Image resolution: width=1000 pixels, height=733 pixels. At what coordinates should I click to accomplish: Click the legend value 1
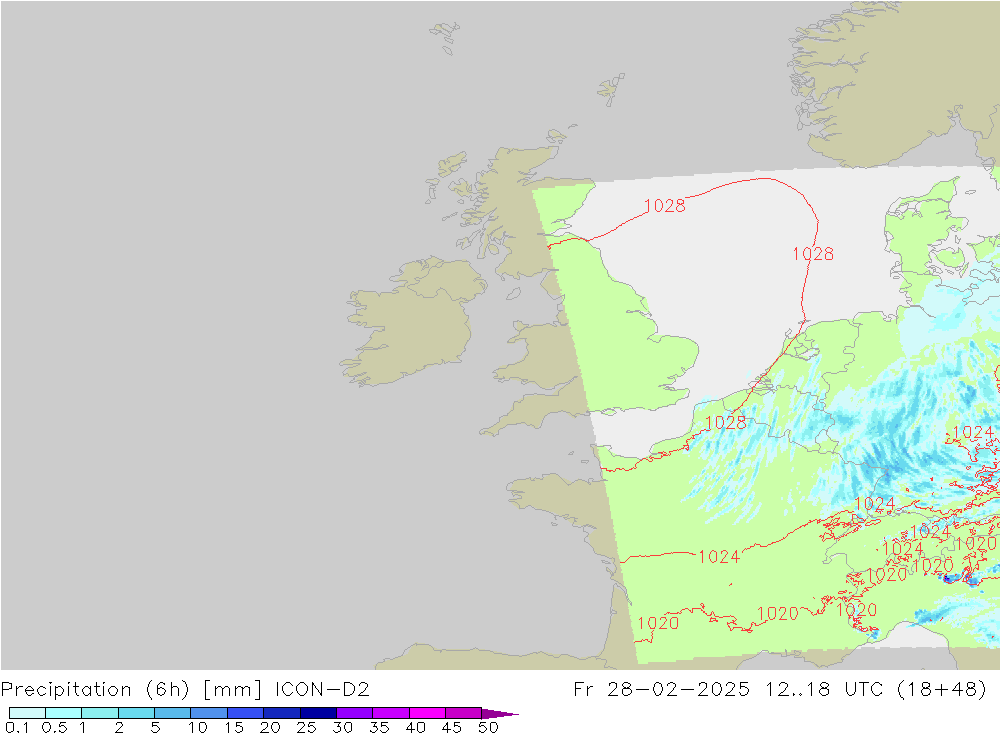pos(83,727)
